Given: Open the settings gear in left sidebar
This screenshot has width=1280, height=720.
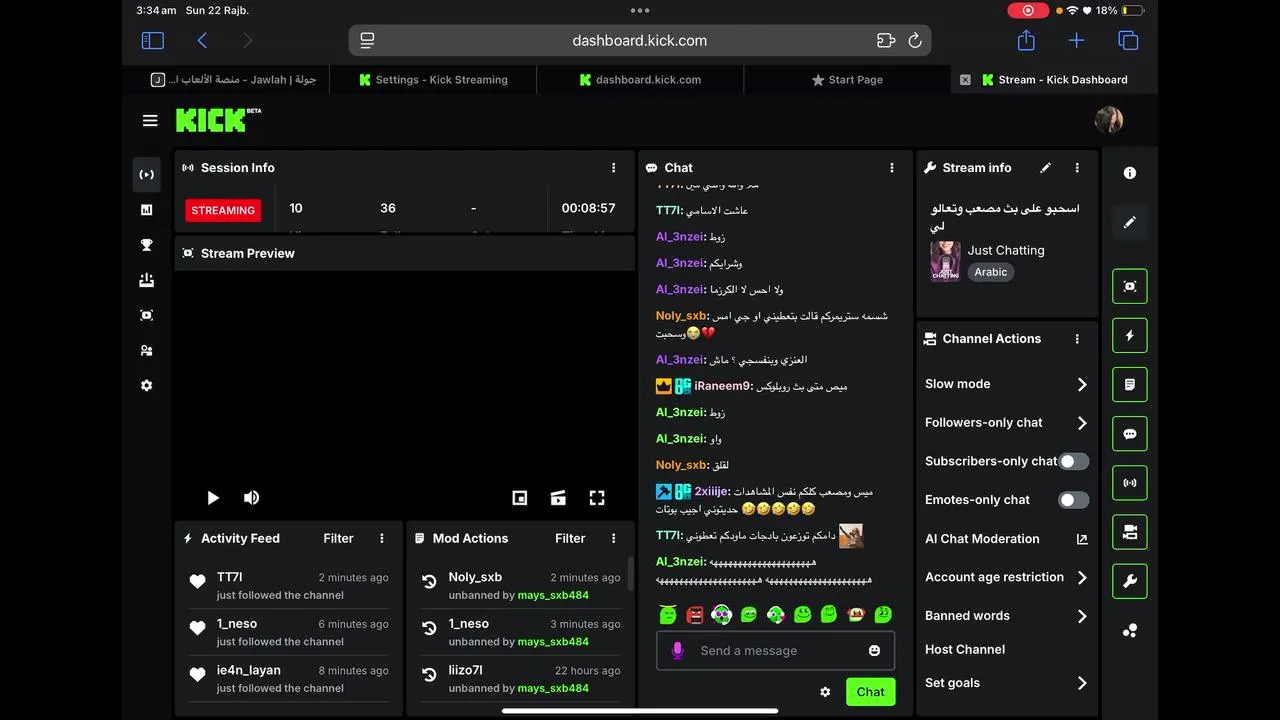Looking at the screenshot, I should pyautogui.click(x=147, y=385).
